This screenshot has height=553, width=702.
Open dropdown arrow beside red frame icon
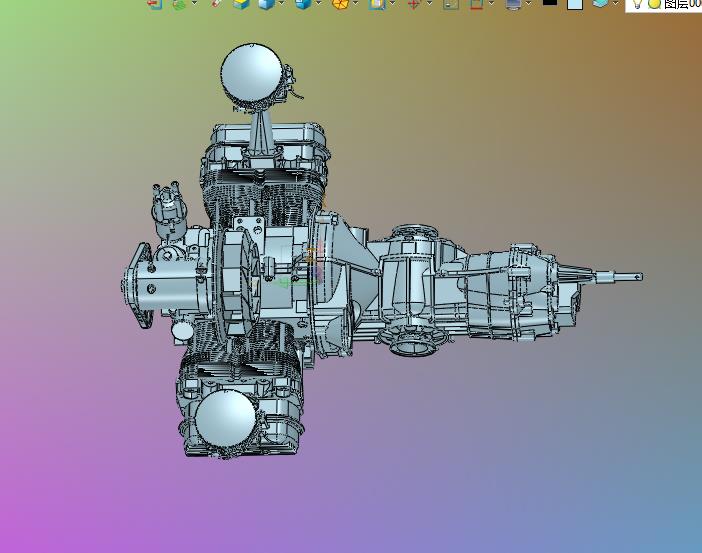tap(492, 3)
